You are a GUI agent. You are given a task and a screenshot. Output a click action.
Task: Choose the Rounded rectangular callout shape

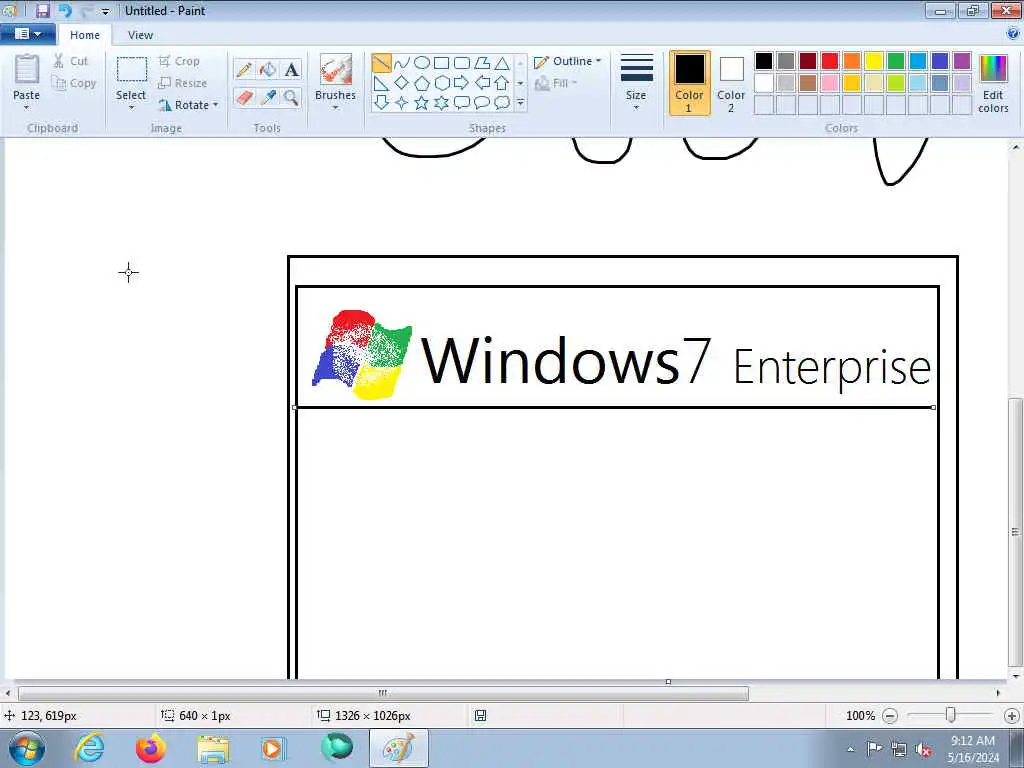tap(462, 103)
